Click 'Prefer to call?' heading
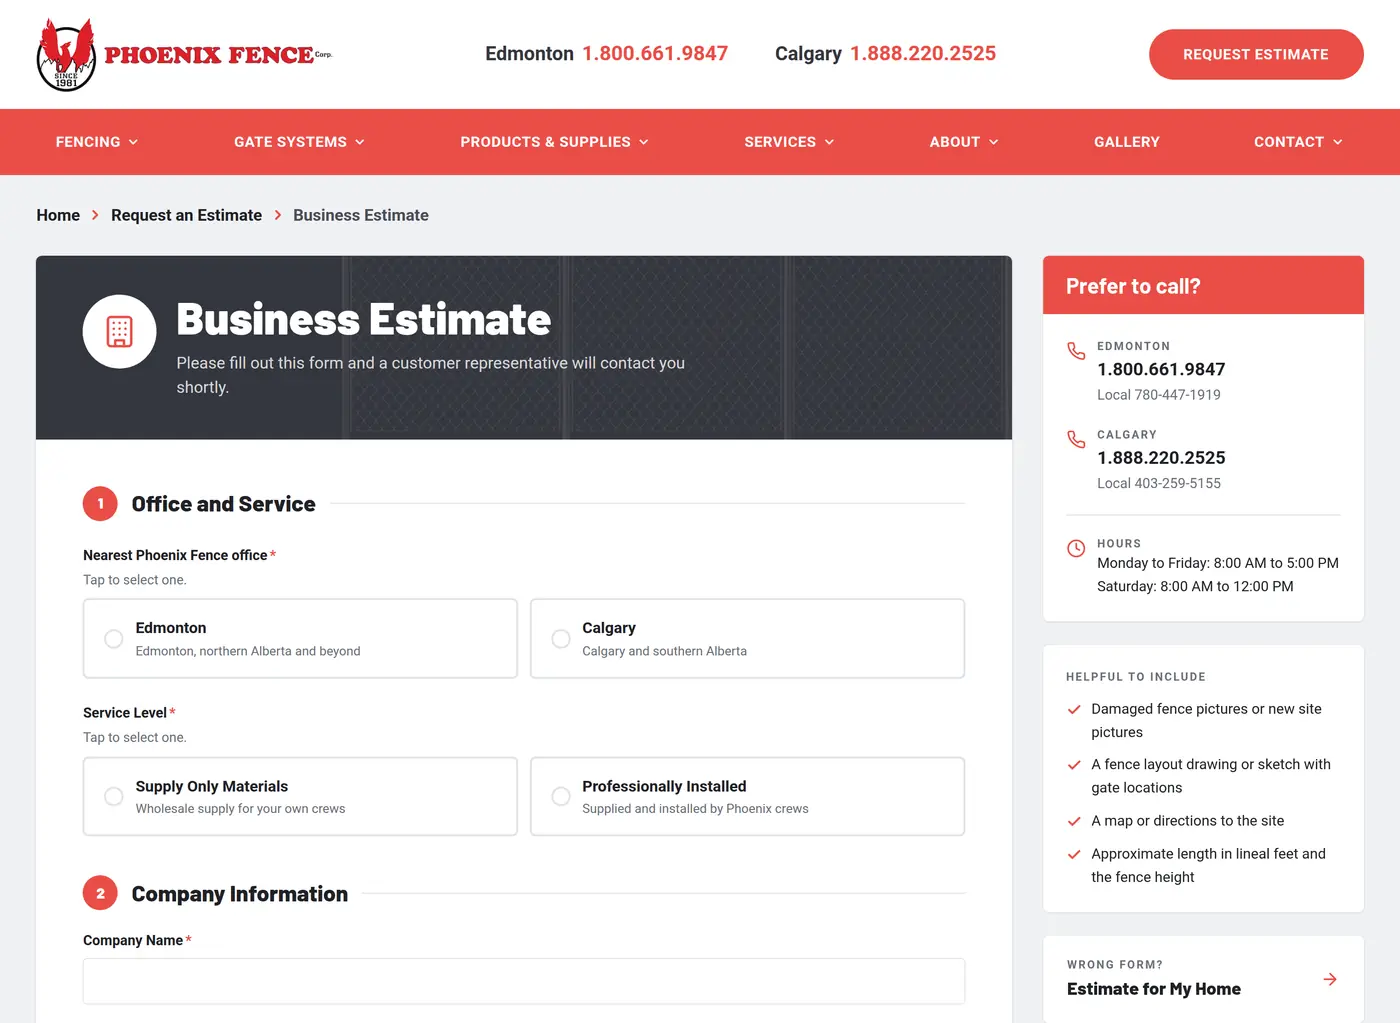The image size is (1400, 1023). tap(1133, 286)
